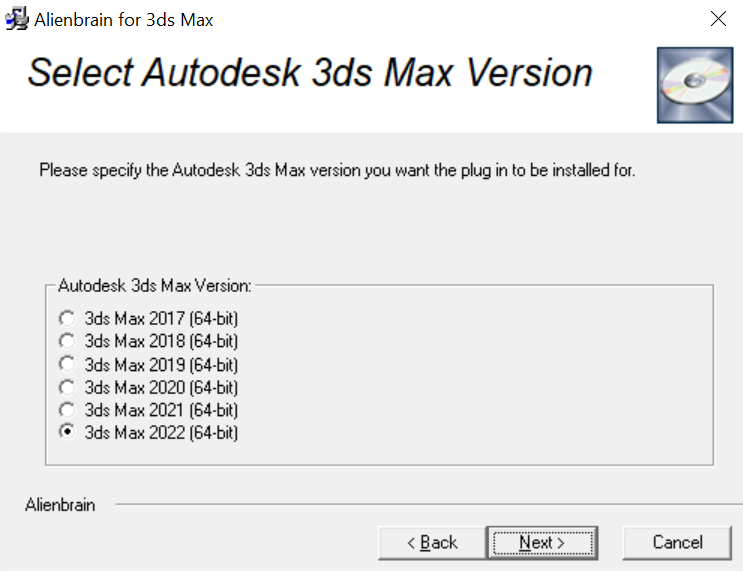This screenshot has width=743, height=571.
Task: Click the 'Autodesk 3ds Max Version:' group label
Action: point(154,285)
